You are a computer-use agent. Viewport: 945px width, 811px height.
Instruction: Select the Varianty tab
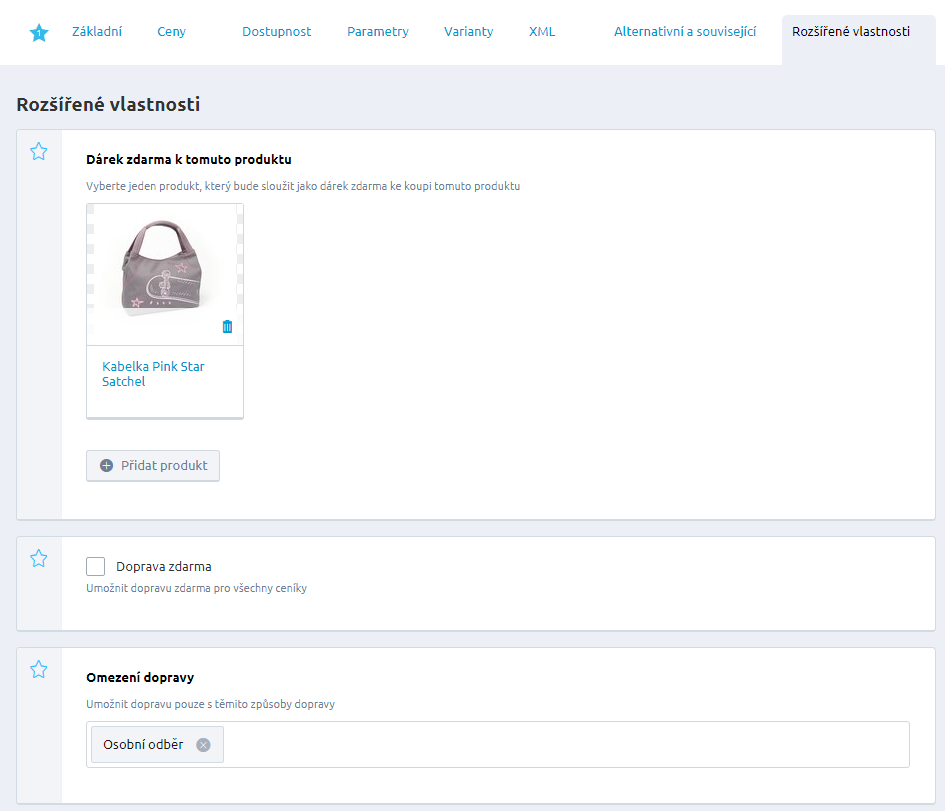tap(468, 31)
